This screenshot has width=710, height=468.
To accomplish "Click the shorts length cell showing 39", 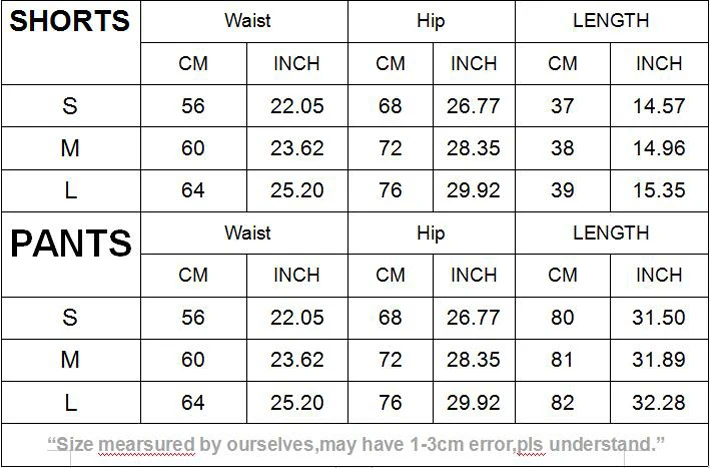I will click(x=563, y=190).
